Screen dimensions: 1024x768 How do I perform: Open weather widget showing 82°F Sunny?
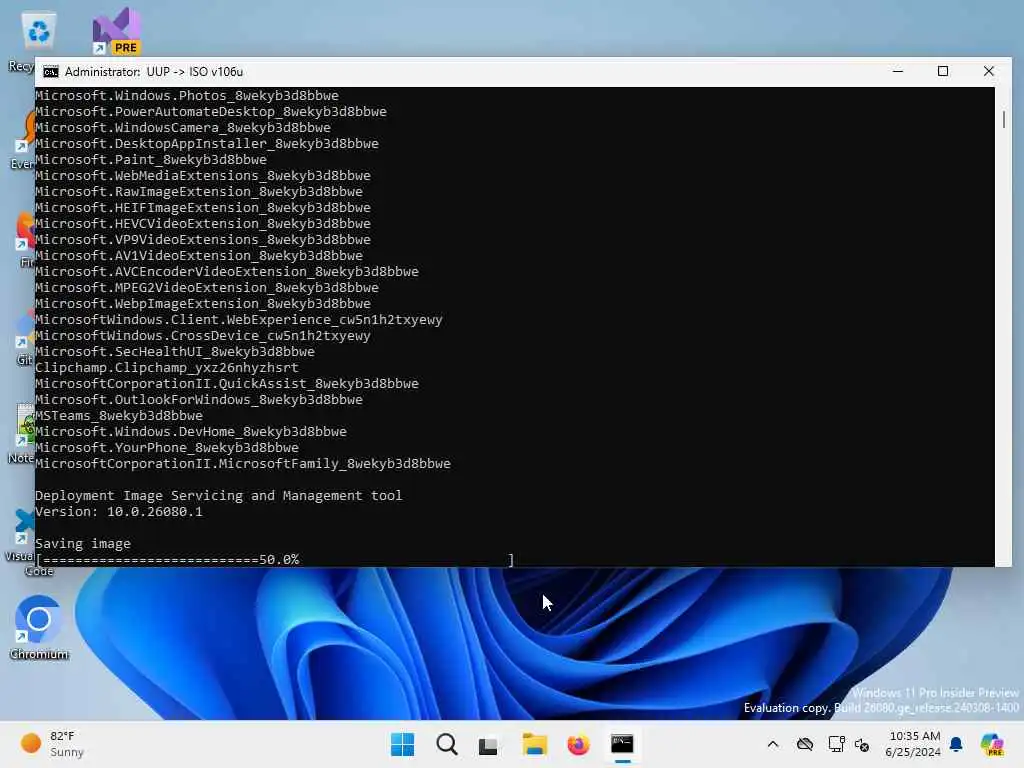coord(52,744)
